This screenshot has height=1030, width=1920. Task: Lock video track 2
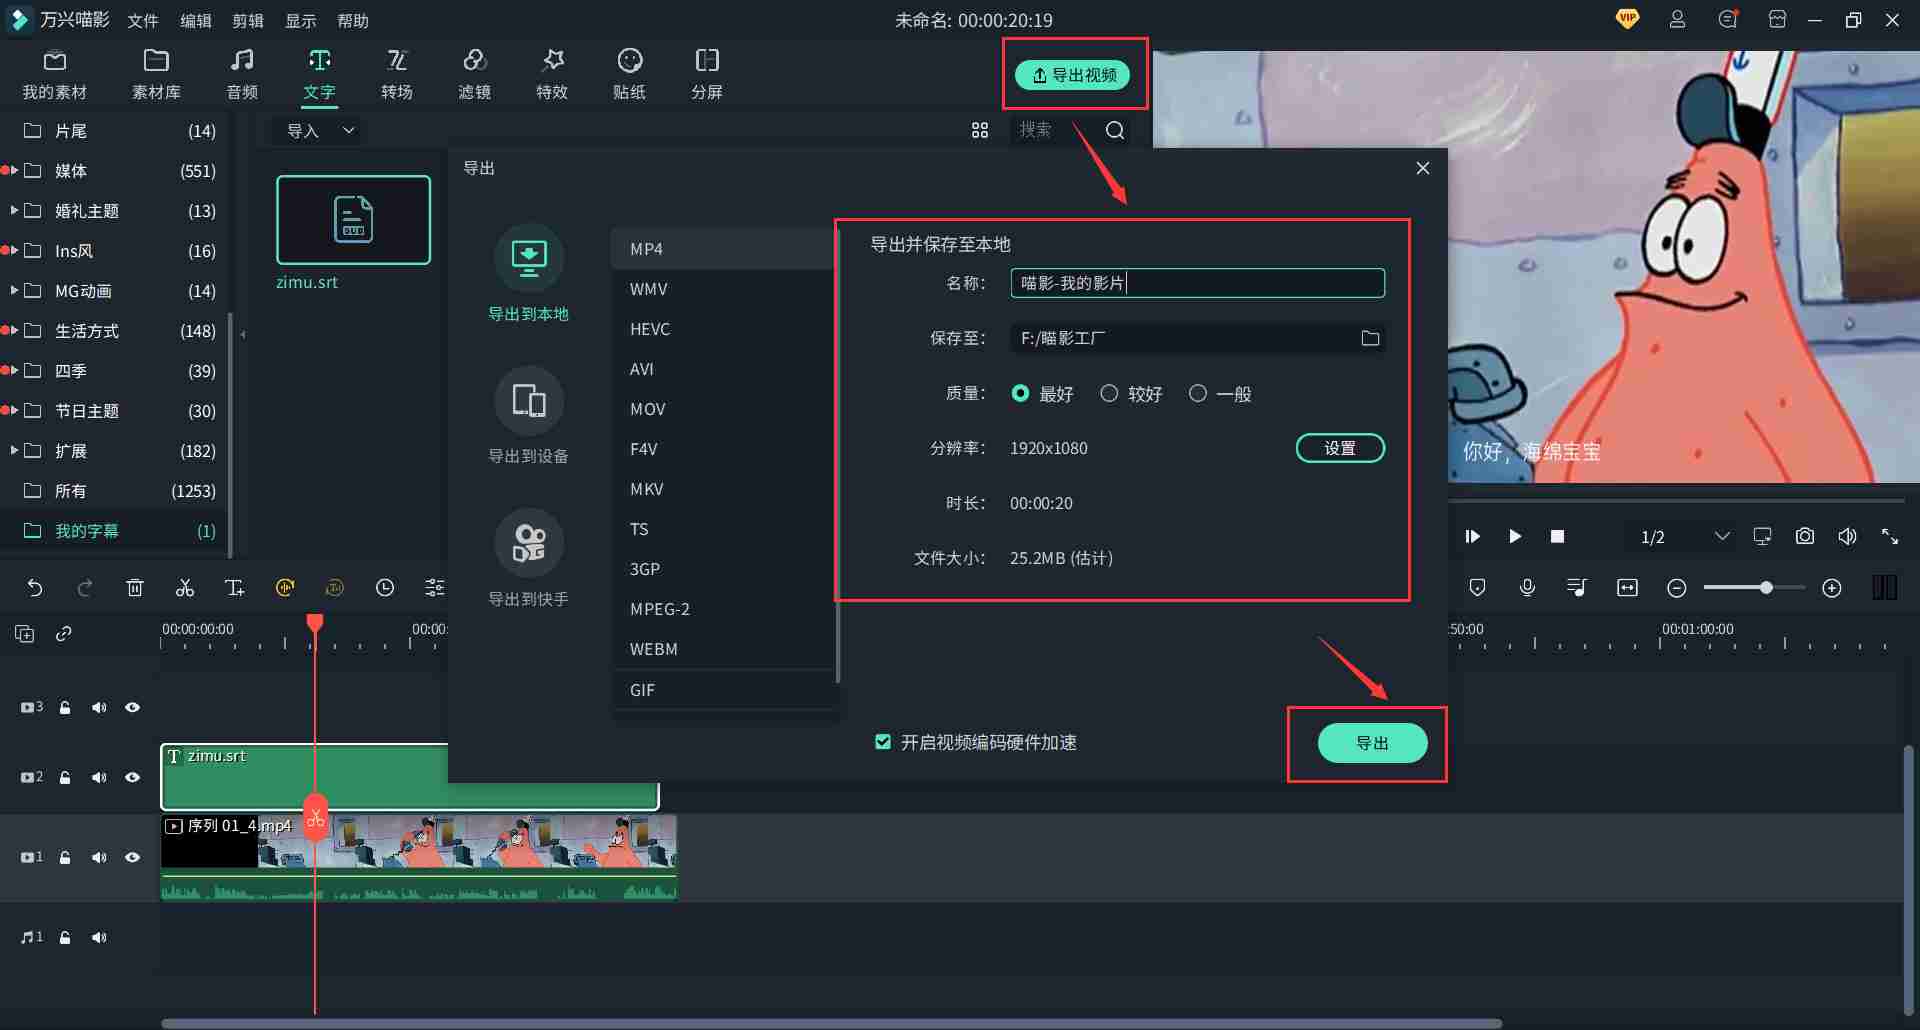(65, 777)
